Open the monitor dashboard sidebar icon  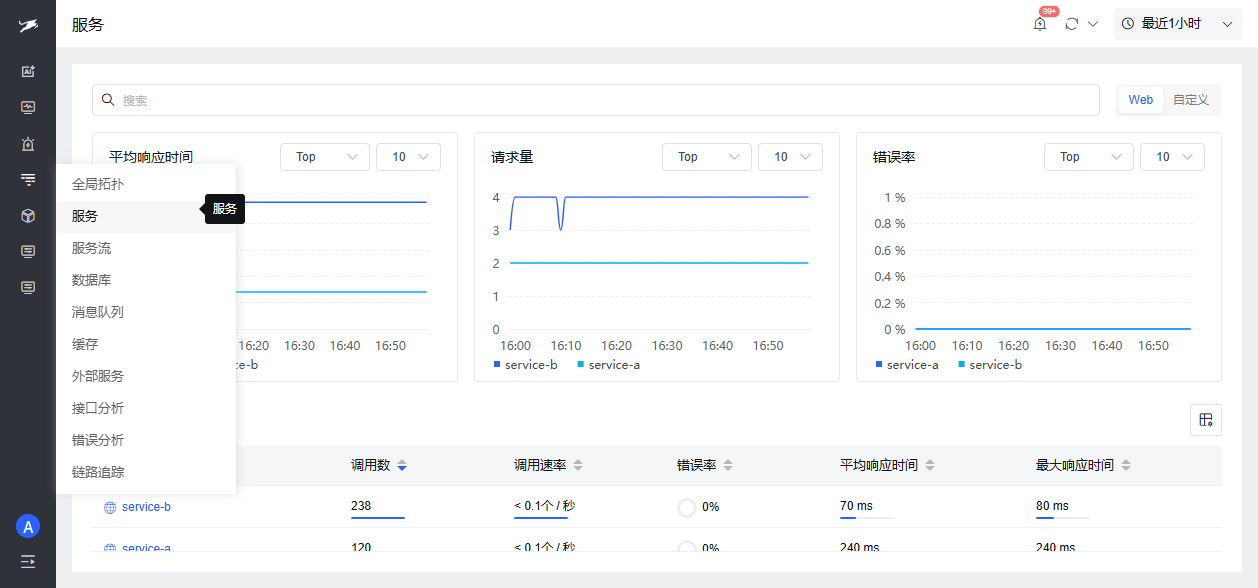point(28,107)
